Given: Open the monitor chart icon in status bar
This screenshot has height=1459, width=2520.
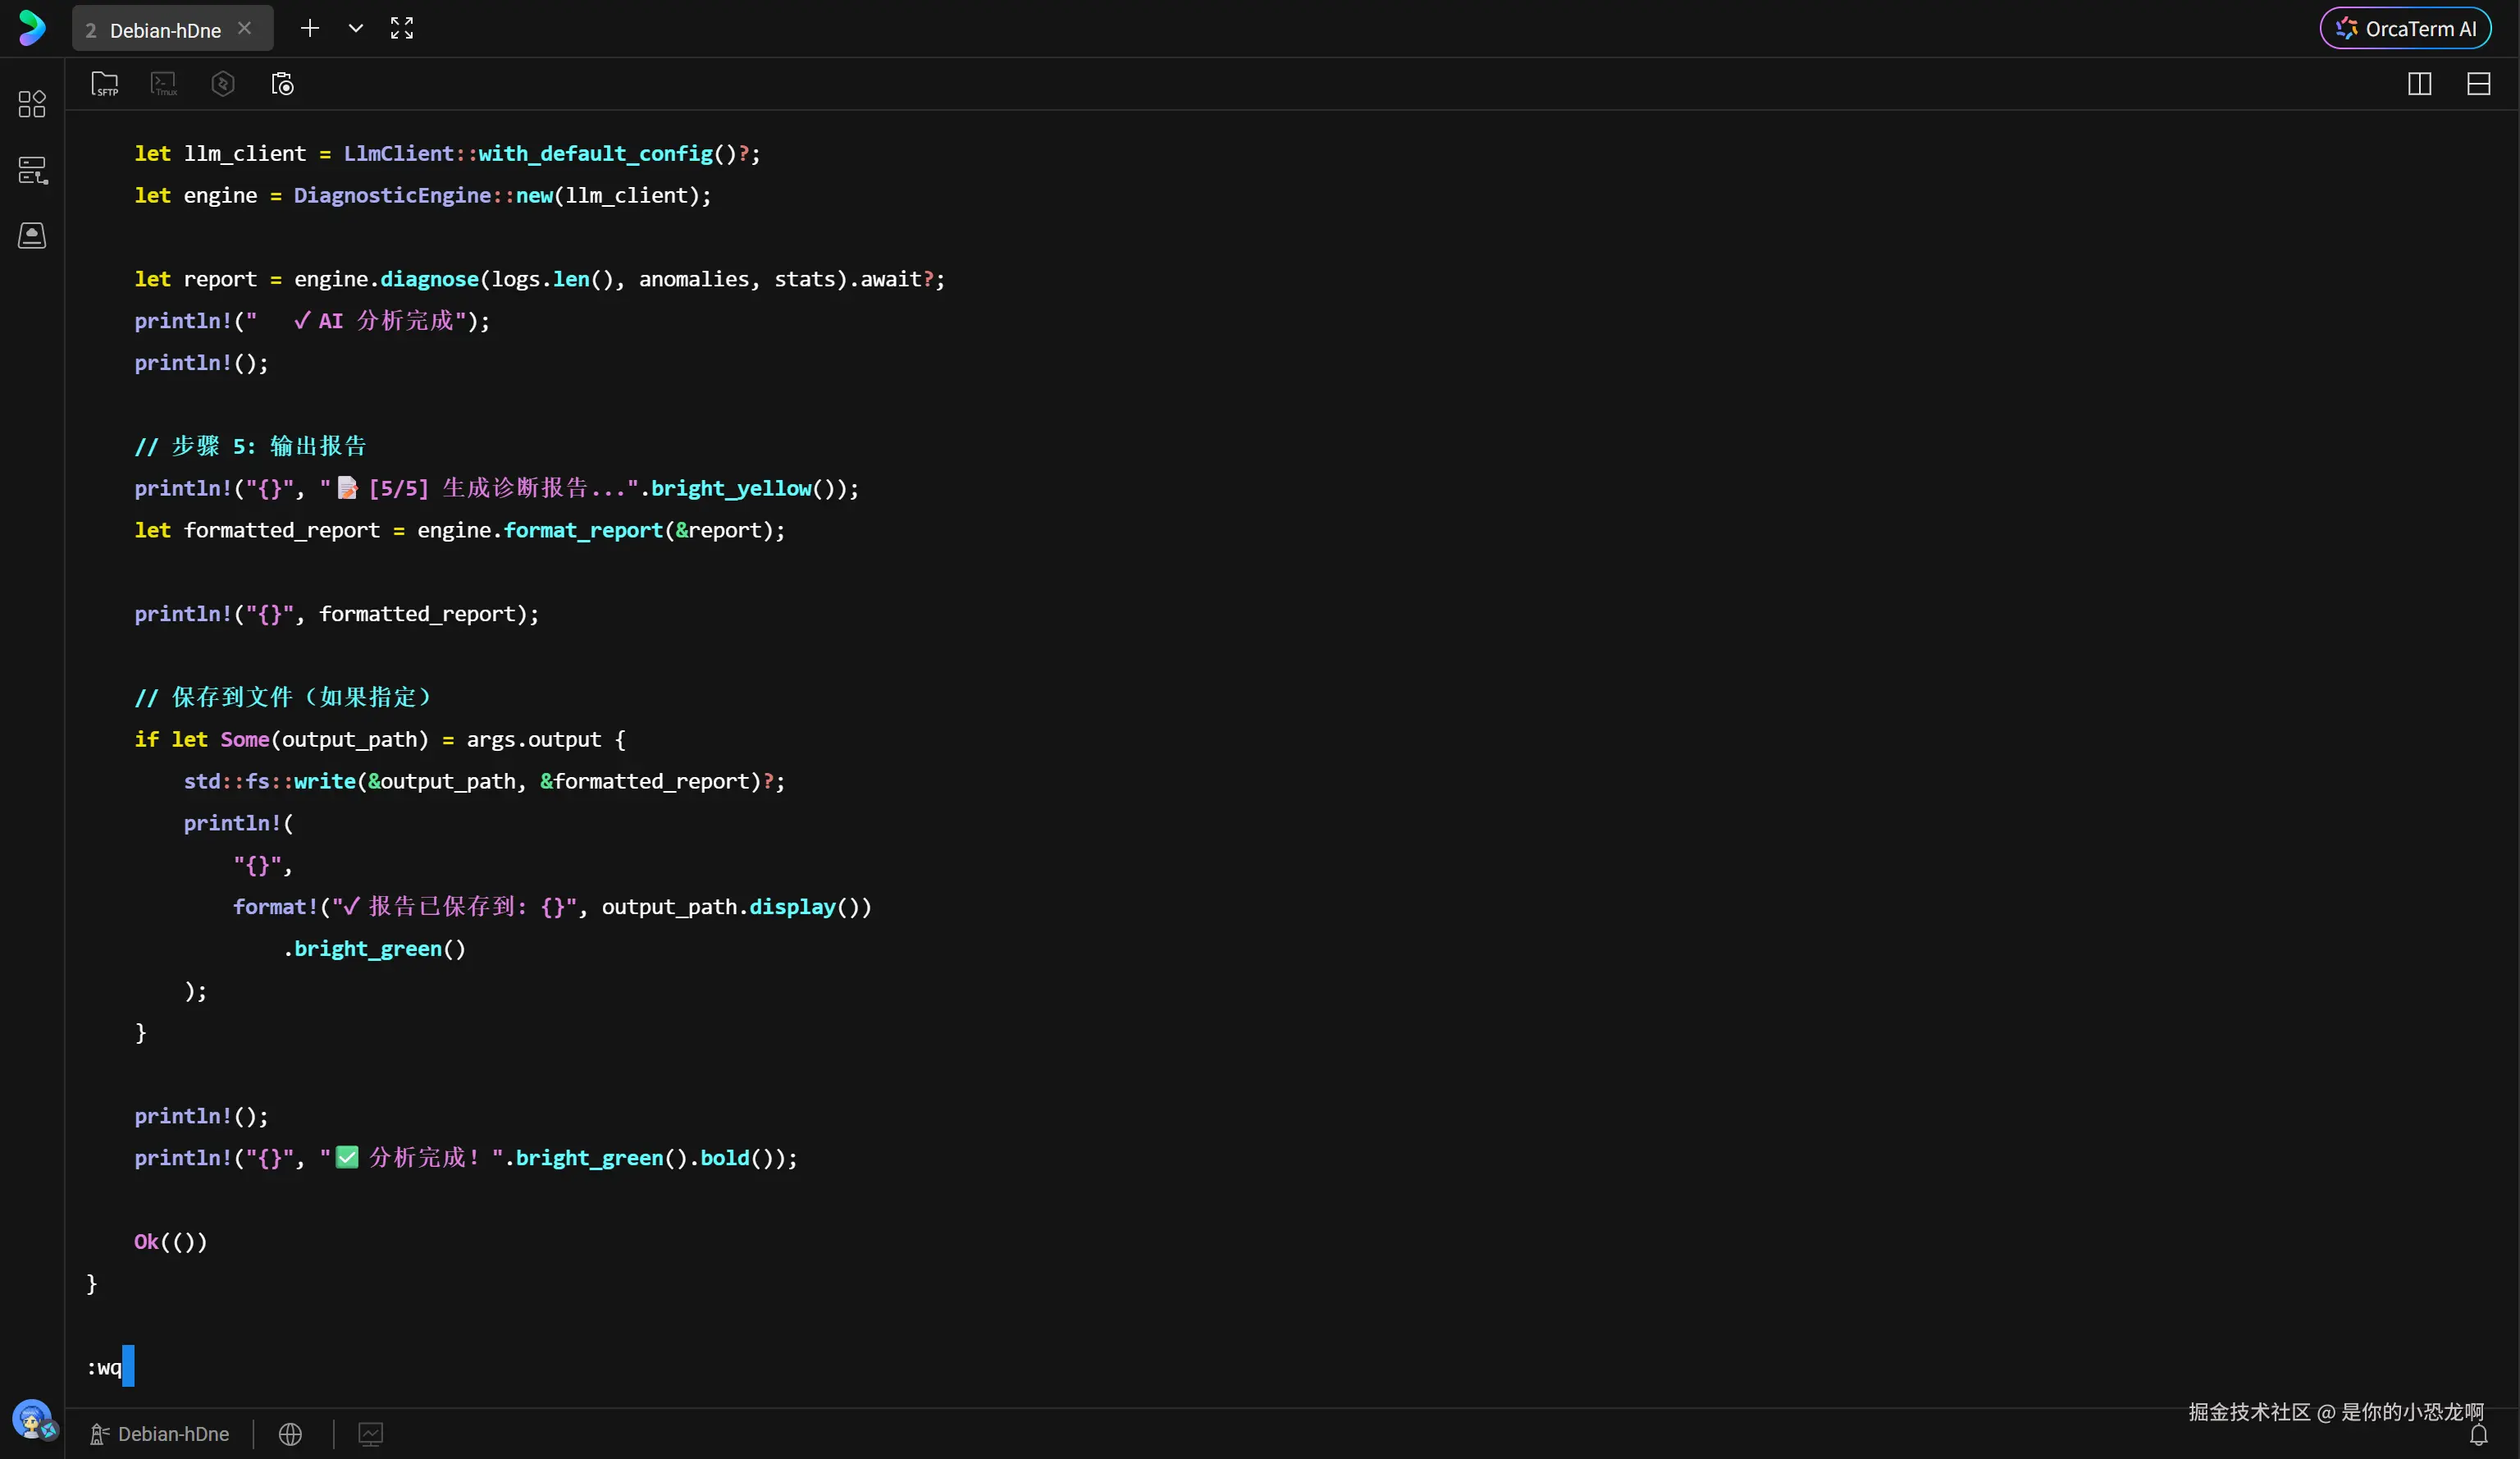Looking at the screenshot, I should pyautogui.click(x=371, y=1434).
